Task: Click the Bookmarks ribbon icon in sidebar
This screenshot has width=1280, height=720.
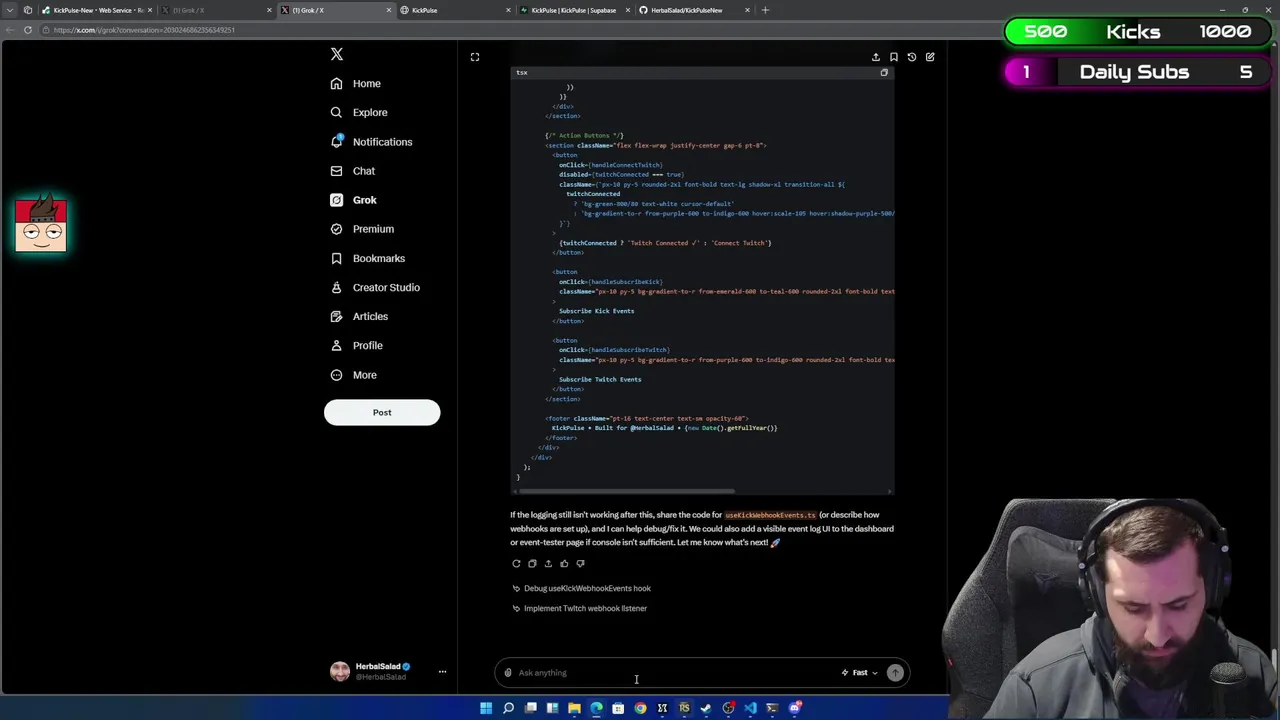Action: pos(337,258)
